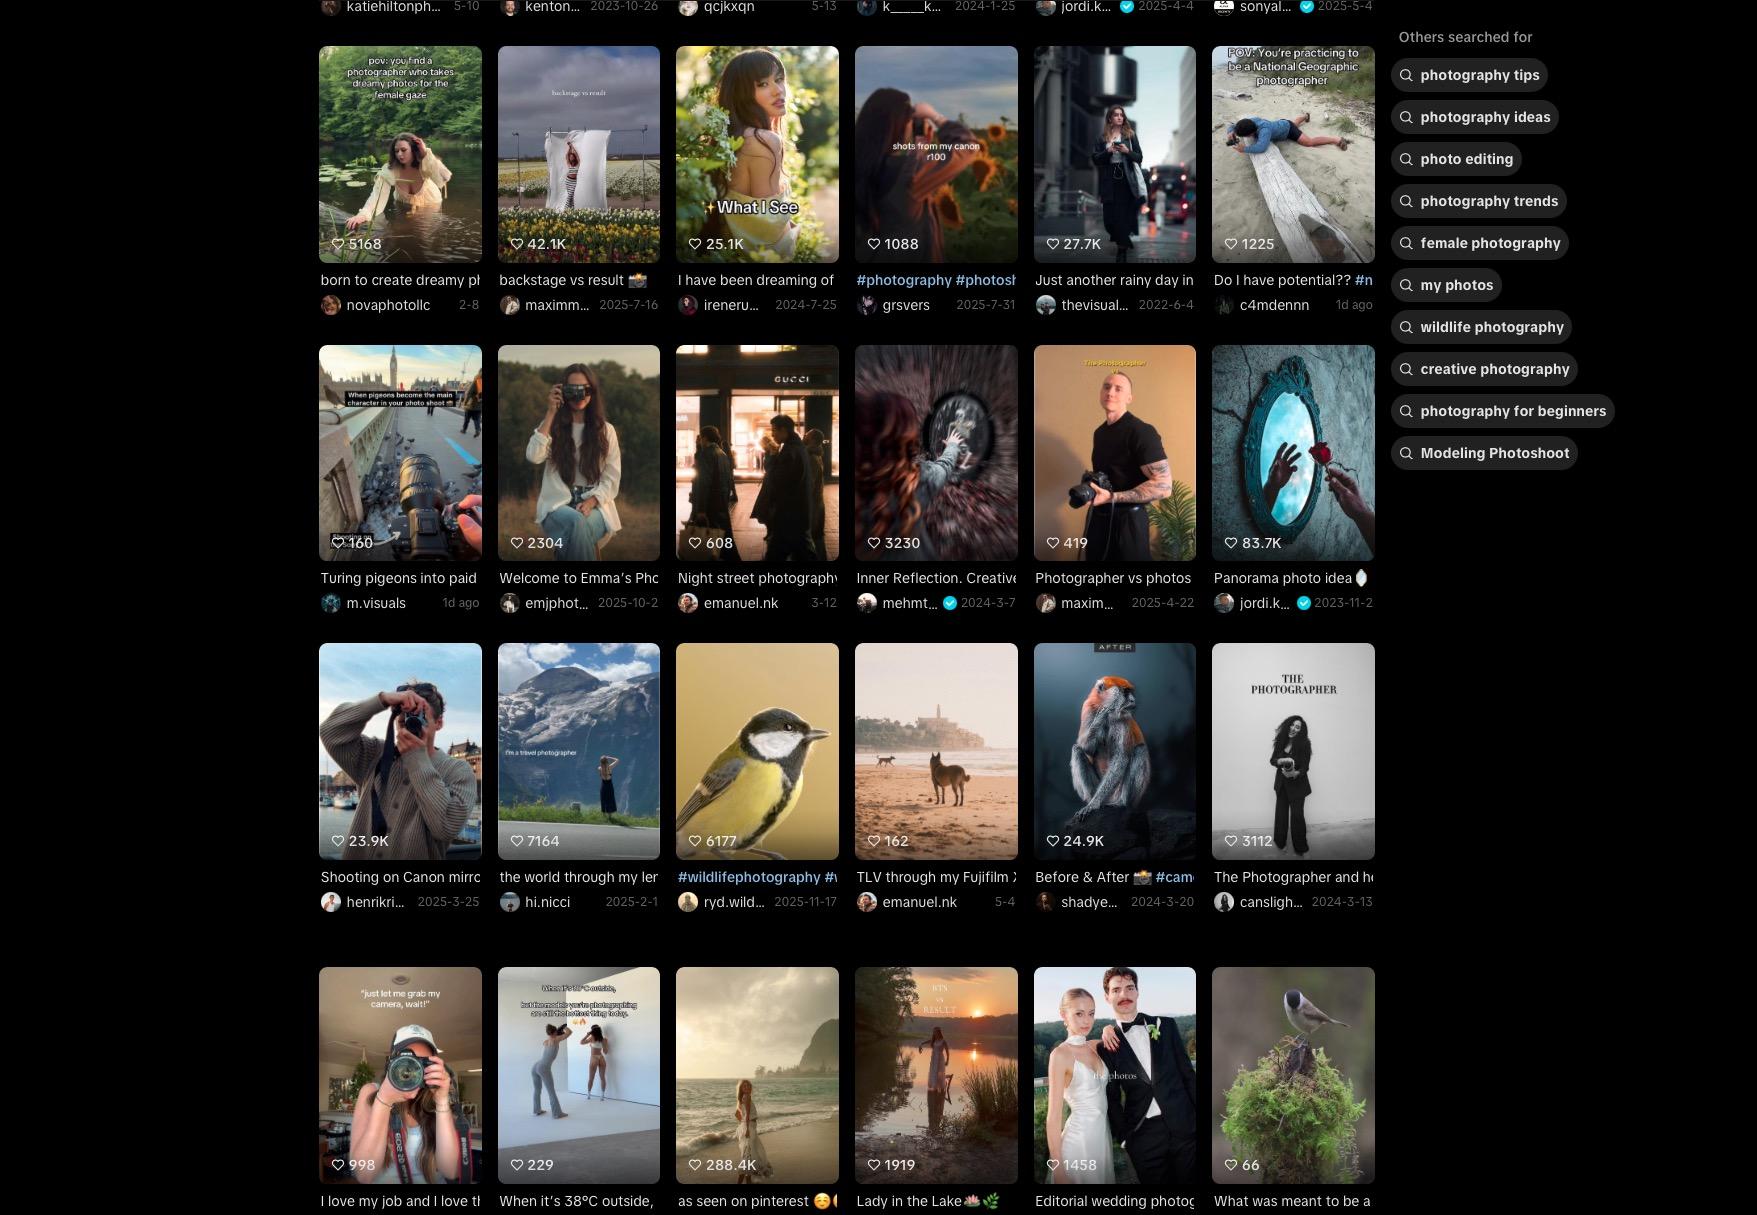Open henrikri... profile avatar
This screenshot has height=1215, width=1757.
(331, 902)
